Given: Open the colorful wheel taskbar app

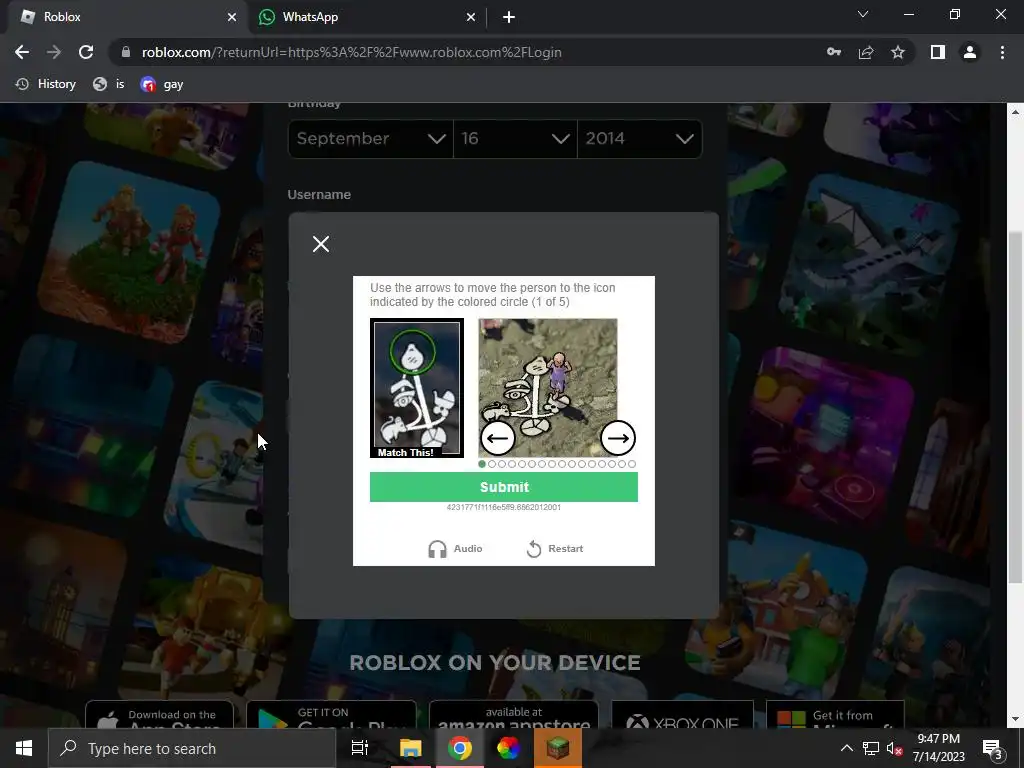Looking at the screenshot, I should (x=509, y=748).
